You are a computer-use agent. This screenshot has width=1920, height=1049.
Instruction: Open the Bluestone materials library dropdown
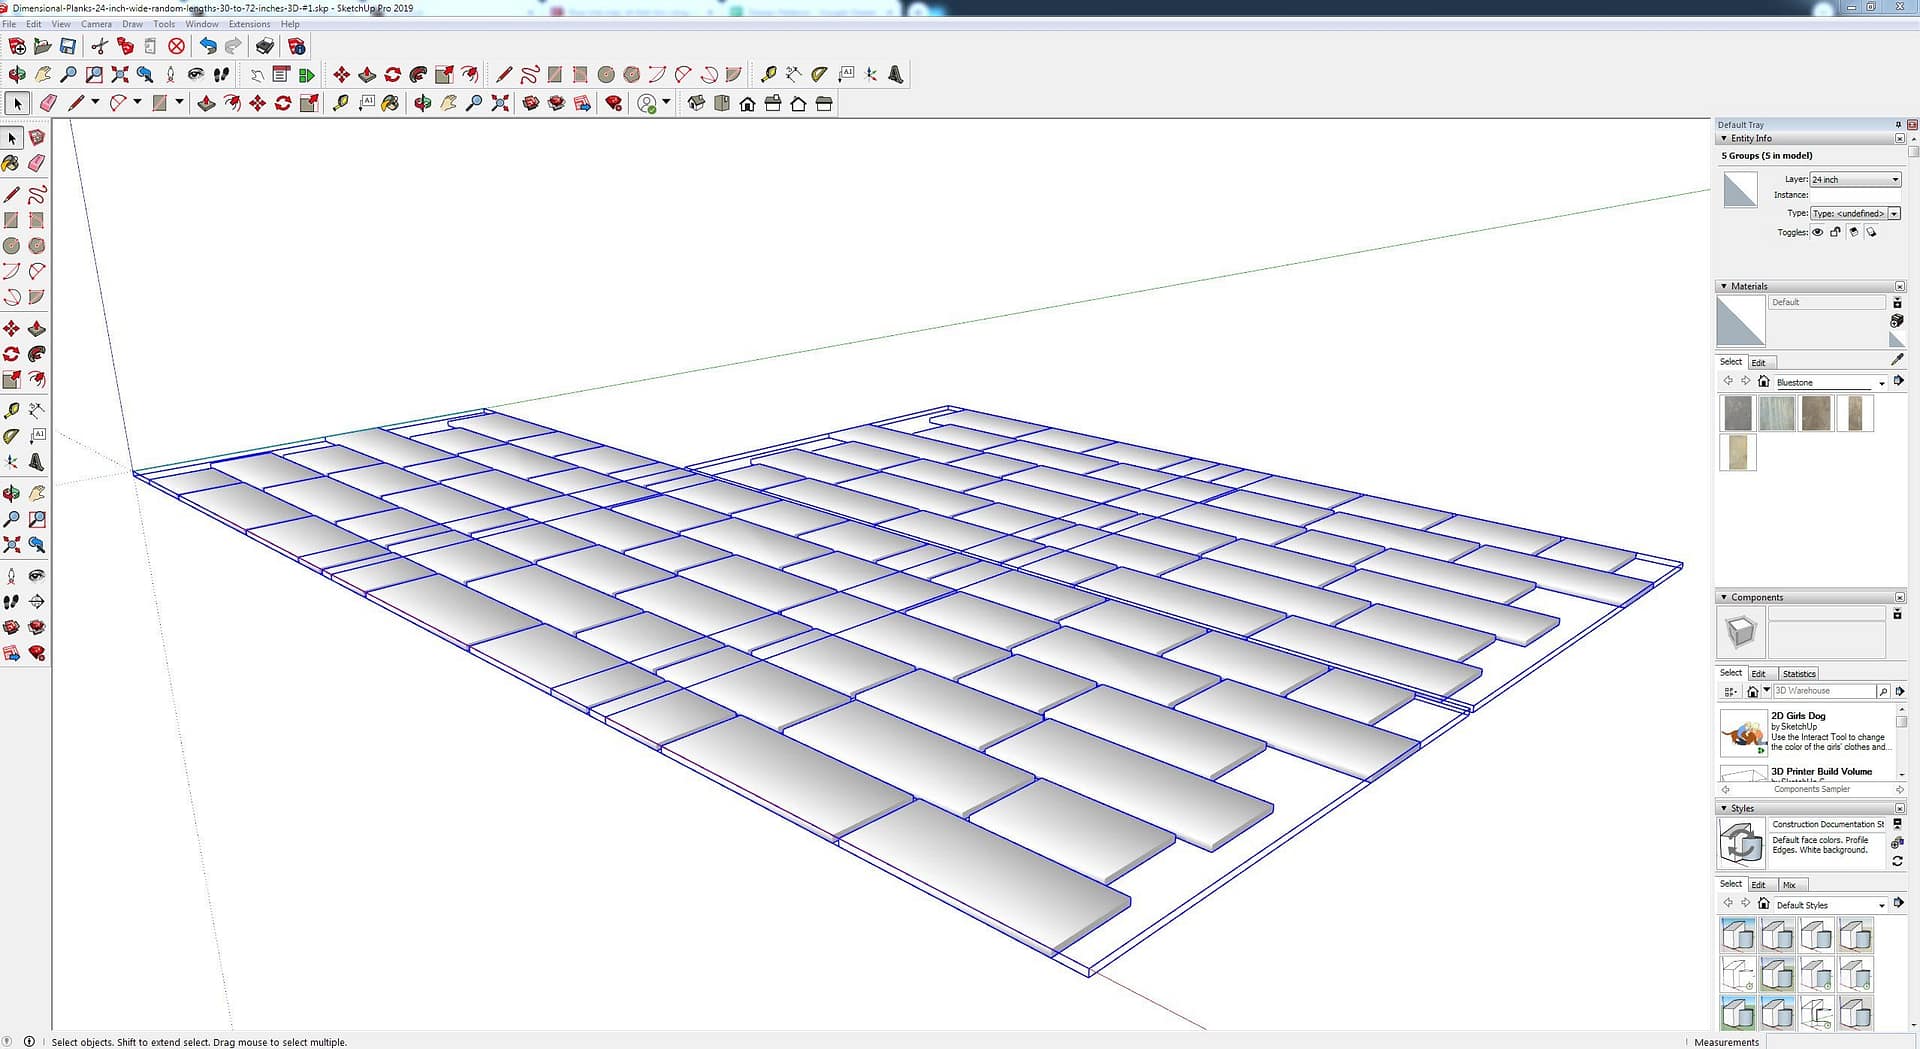click(1880, 383)
